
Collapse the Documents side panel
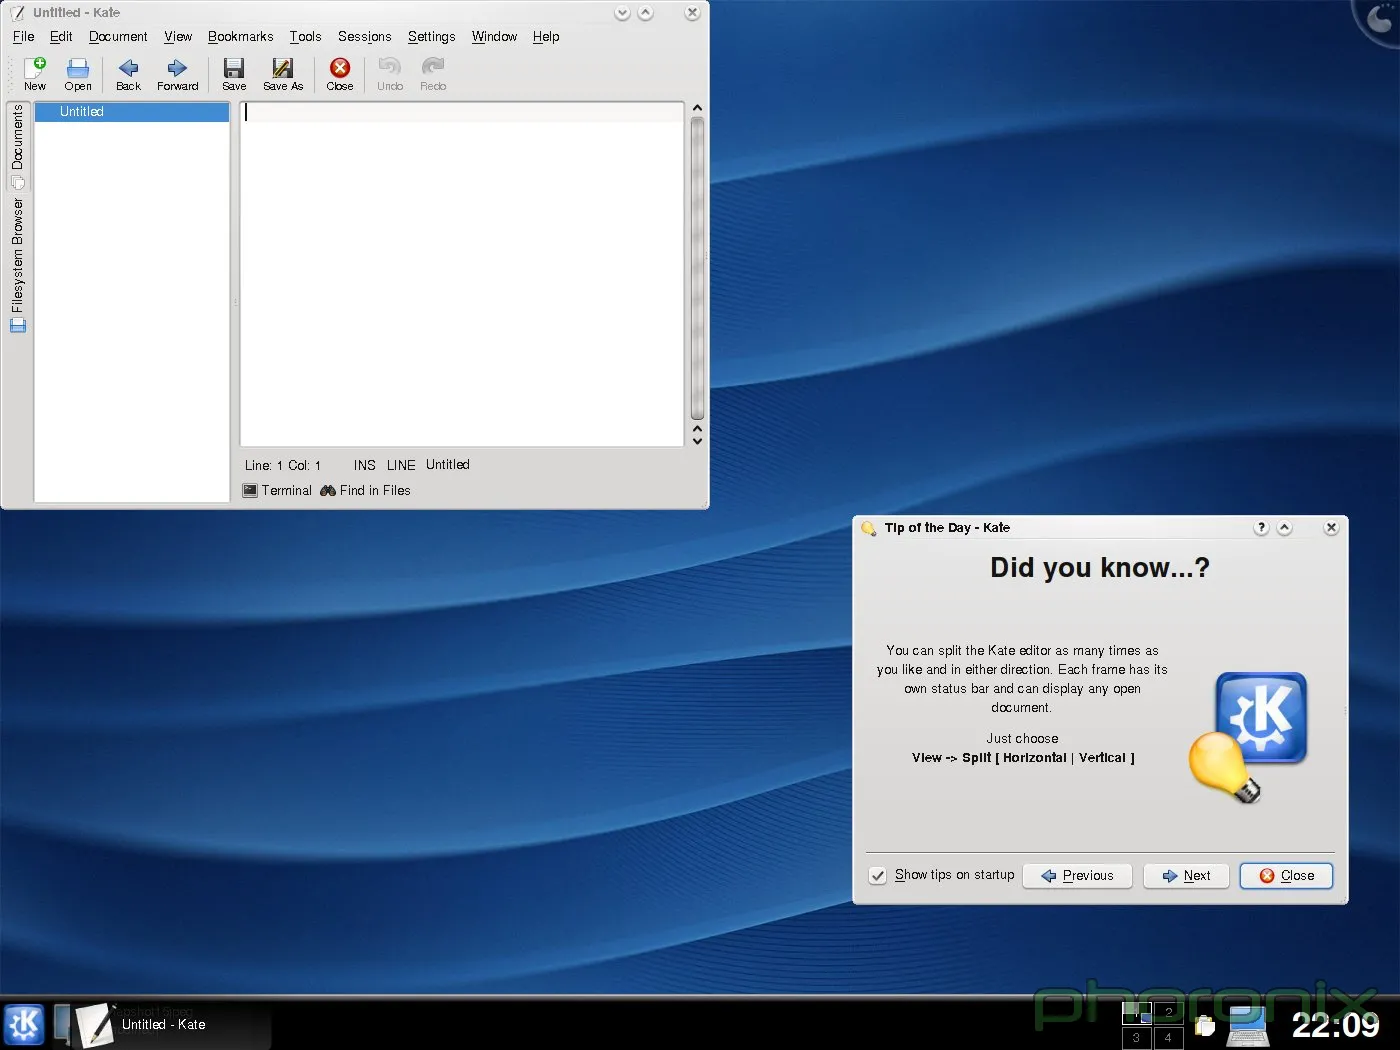click(18, 145)
